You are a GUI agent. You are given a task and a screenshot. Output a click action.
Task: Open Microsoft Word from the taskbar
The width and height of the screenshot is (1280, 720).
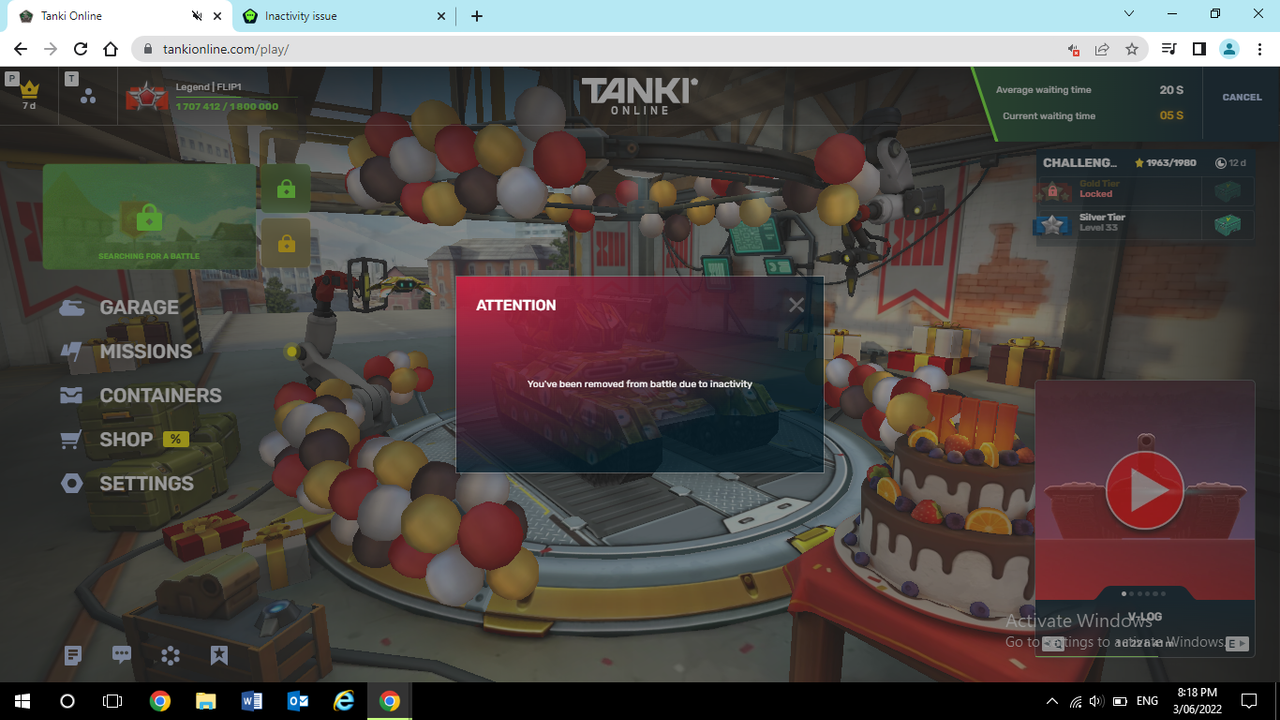(252, 701)
